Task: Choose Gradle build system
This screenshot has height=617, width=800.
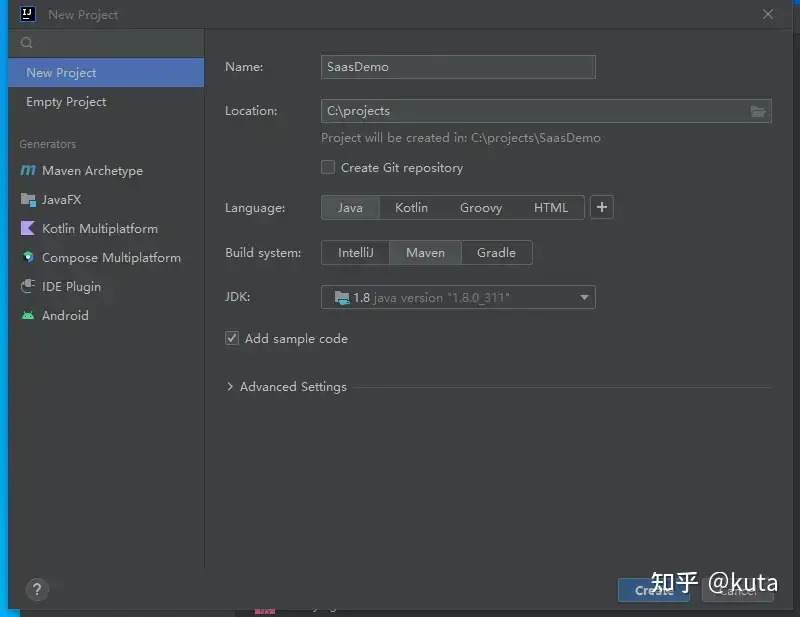Action: (x=496, y=253)
